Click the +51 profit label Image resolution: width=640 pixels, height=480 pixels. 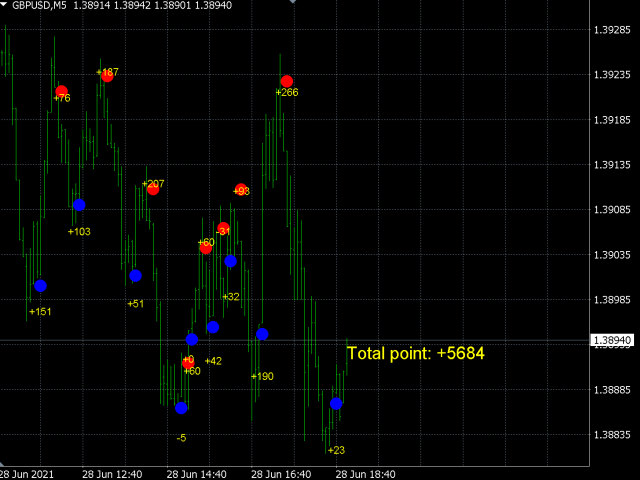click(x=136, y=304)
